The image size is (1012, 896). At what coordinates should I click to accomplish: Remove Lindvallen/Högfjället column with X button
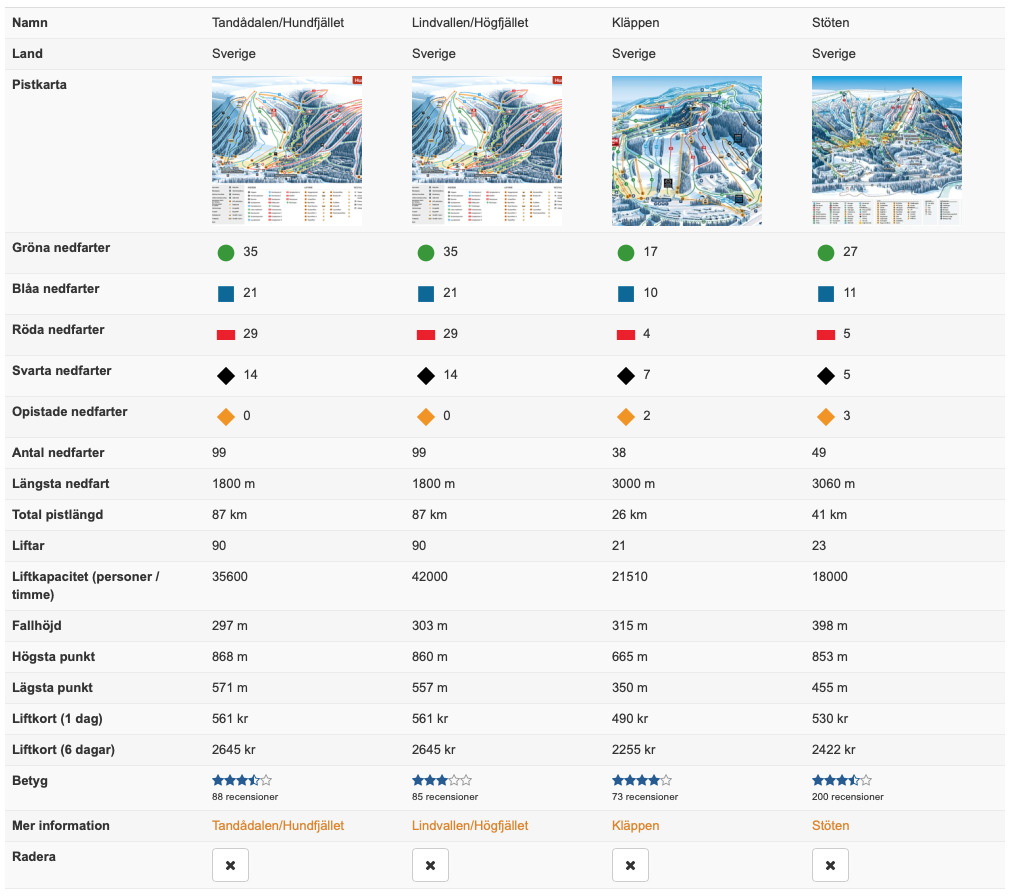[430, 865]
